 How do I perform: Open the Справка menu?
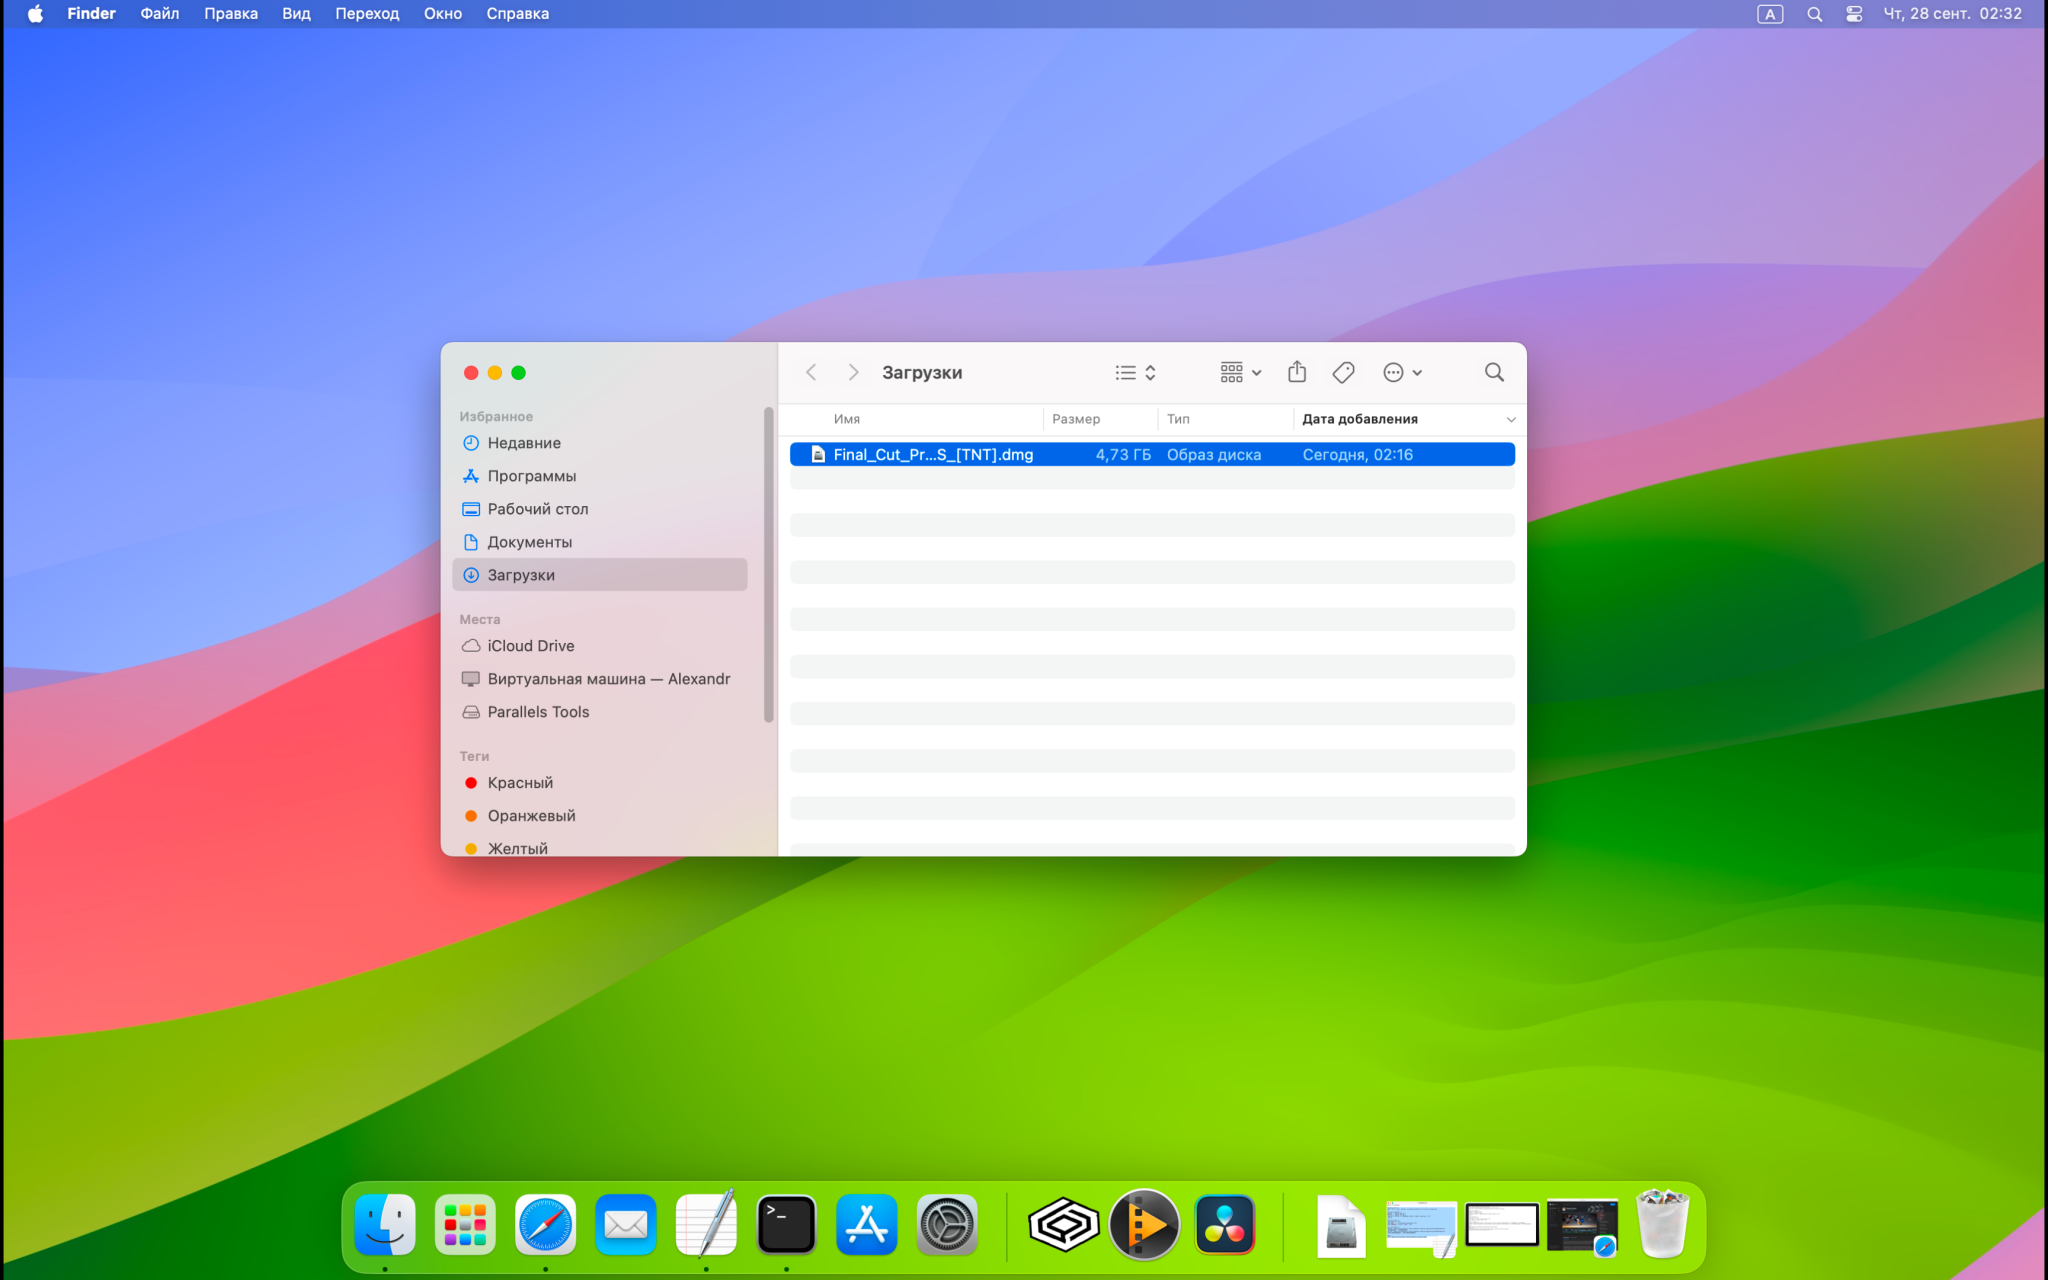[518, 14]
